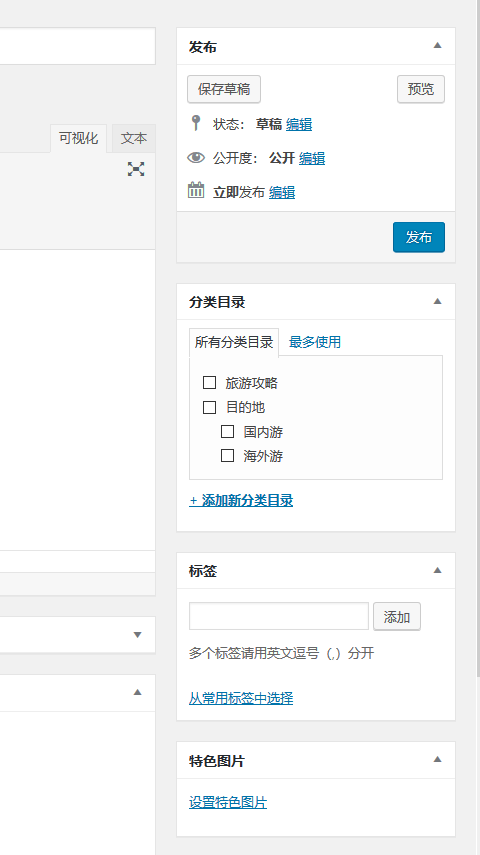The image size is (480, 855).
Task: Check the 海外游 category
Action: coord(227,455)
